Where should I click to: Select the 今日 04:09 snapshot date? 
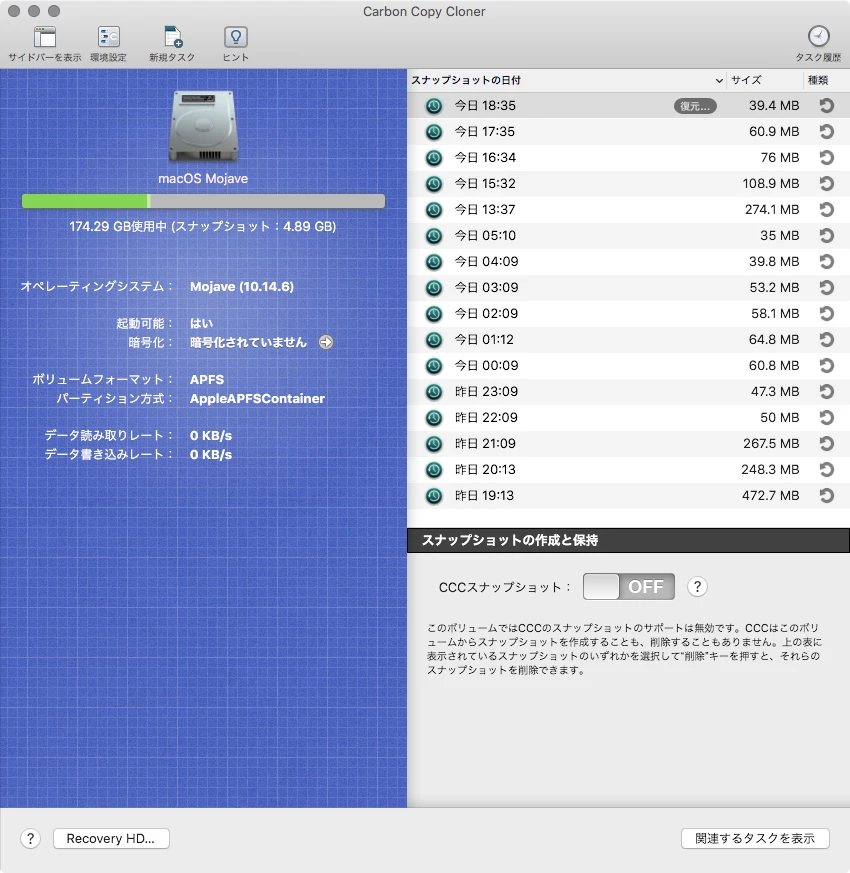click(x=487, y=262)
